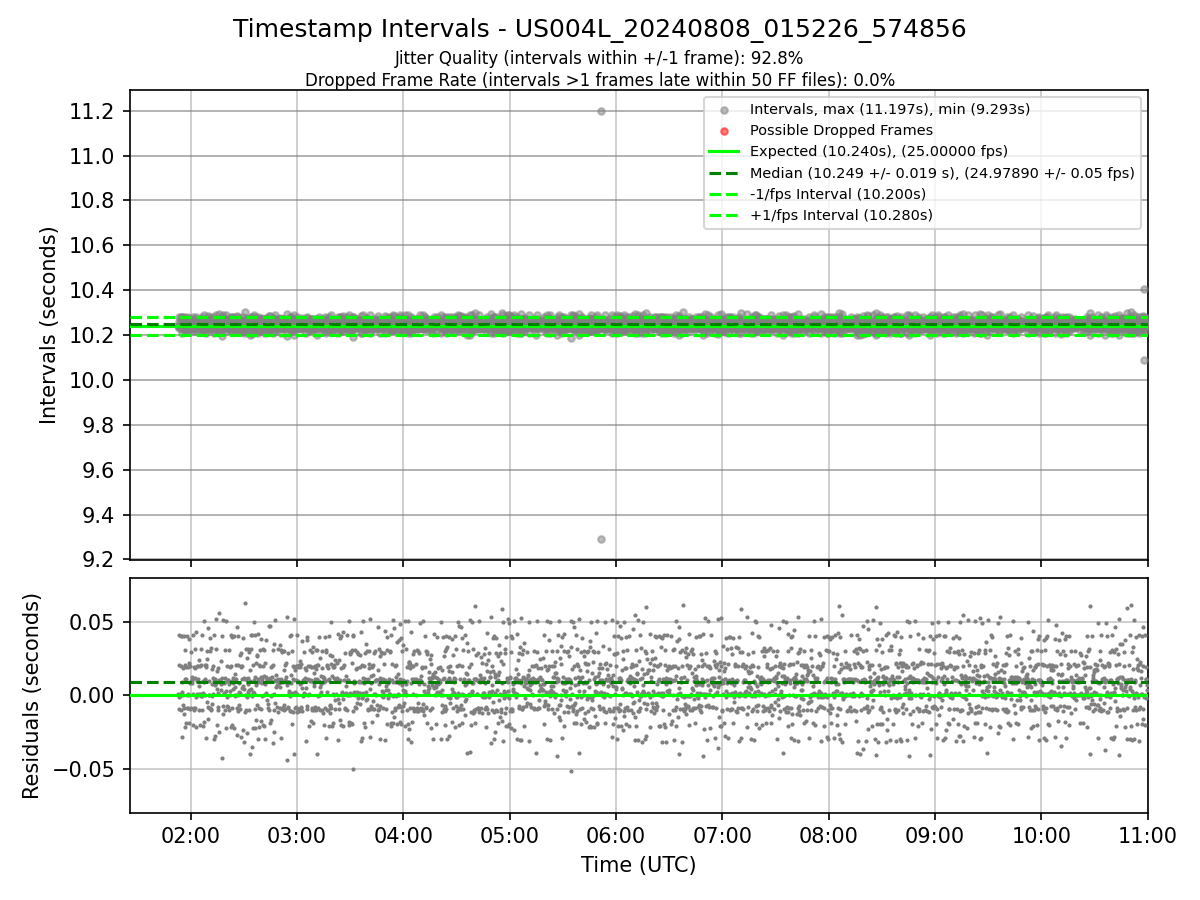Click the 08:00 x-axis tick label

pyautogui.click(x=828, y=834)
